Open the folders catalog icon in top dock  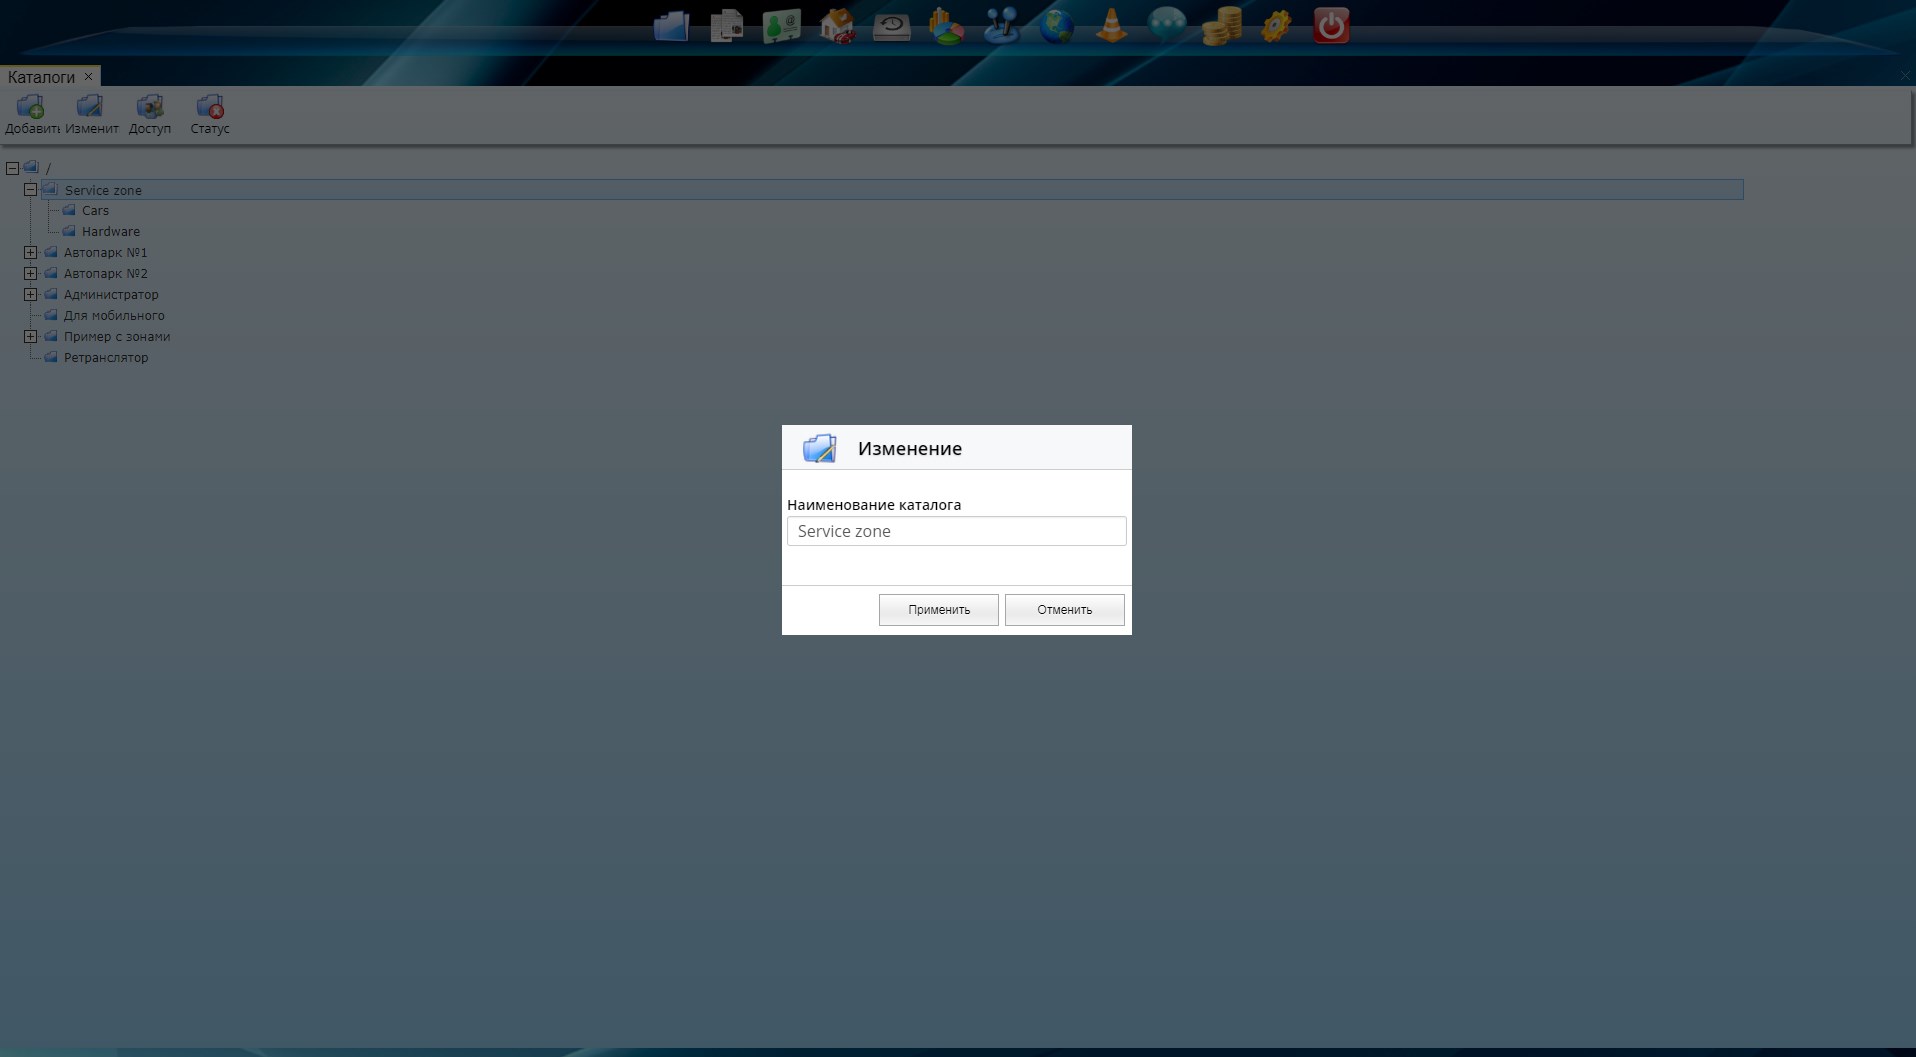point(671,26)
